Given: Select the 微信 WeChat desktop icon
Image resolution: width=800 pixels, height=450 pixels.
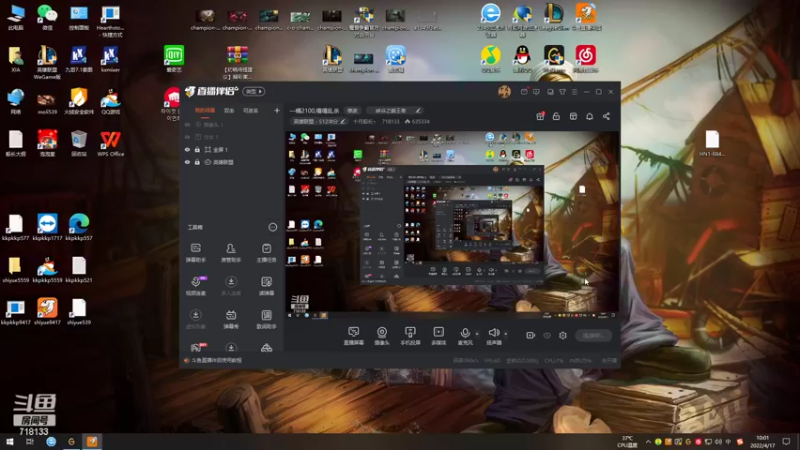Looking at the screenshot, I should [47, 17].
